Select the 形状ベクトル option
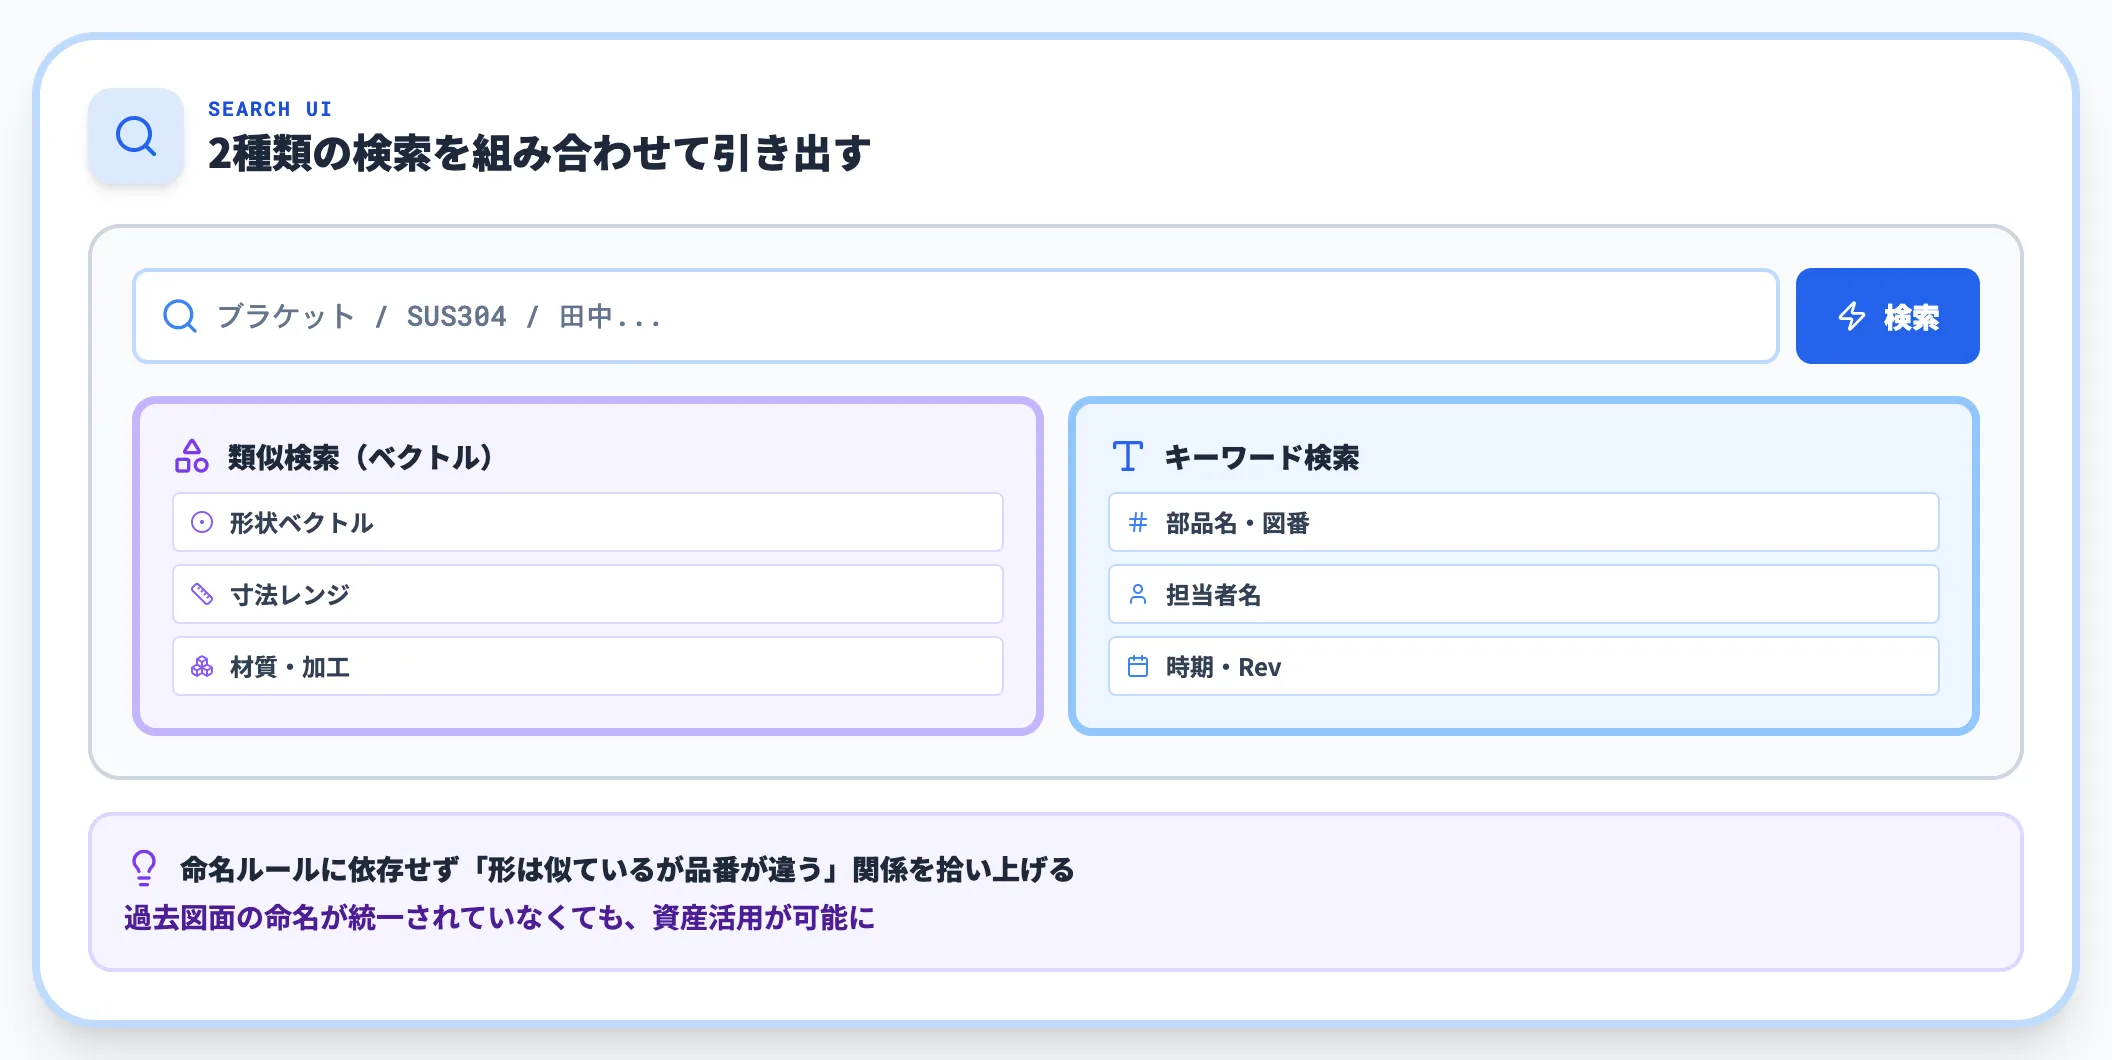Image resolution: width=2112 pixels, height=1060 pixels. 587,521
